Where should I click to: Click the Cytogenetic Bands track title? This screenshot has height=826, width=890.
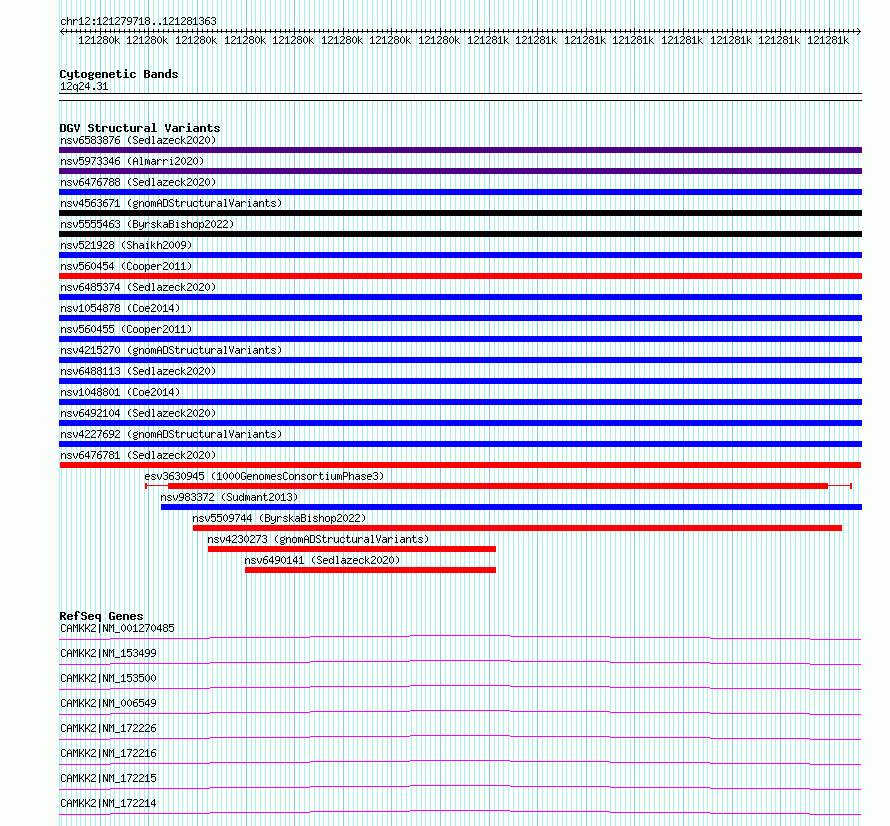[119, 74]
